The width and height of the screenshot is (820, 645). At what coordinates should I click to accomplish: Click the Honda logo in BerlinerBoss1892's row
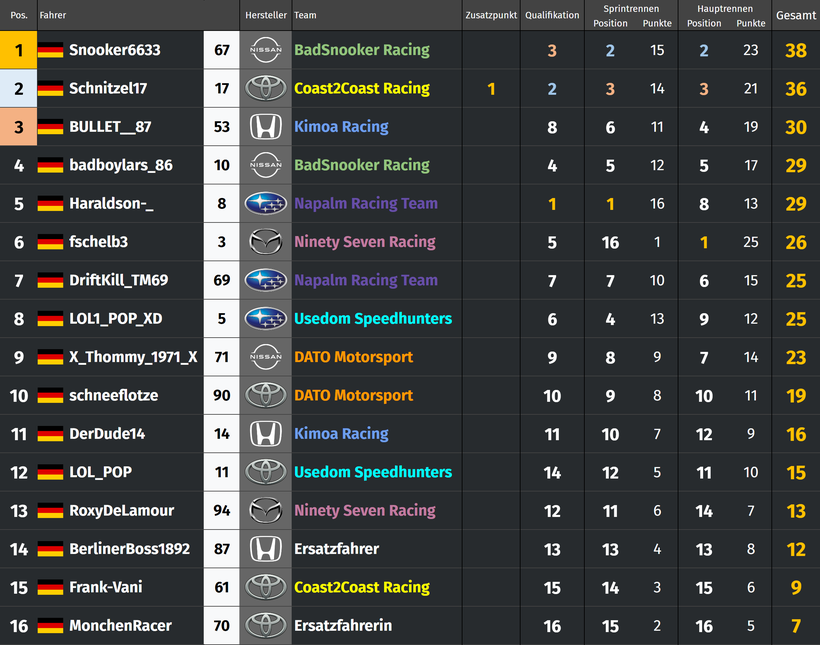tap(266, 549)
